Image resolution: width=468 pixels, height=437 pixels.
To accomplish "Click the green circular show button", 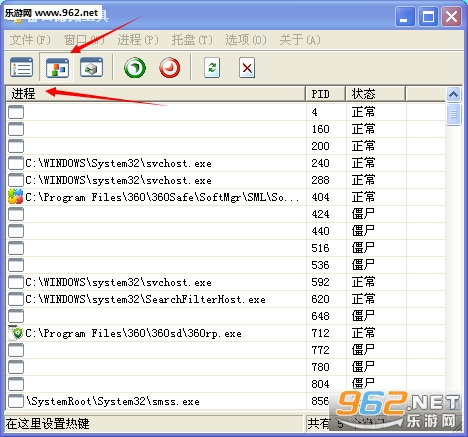I will click(135, 68).
